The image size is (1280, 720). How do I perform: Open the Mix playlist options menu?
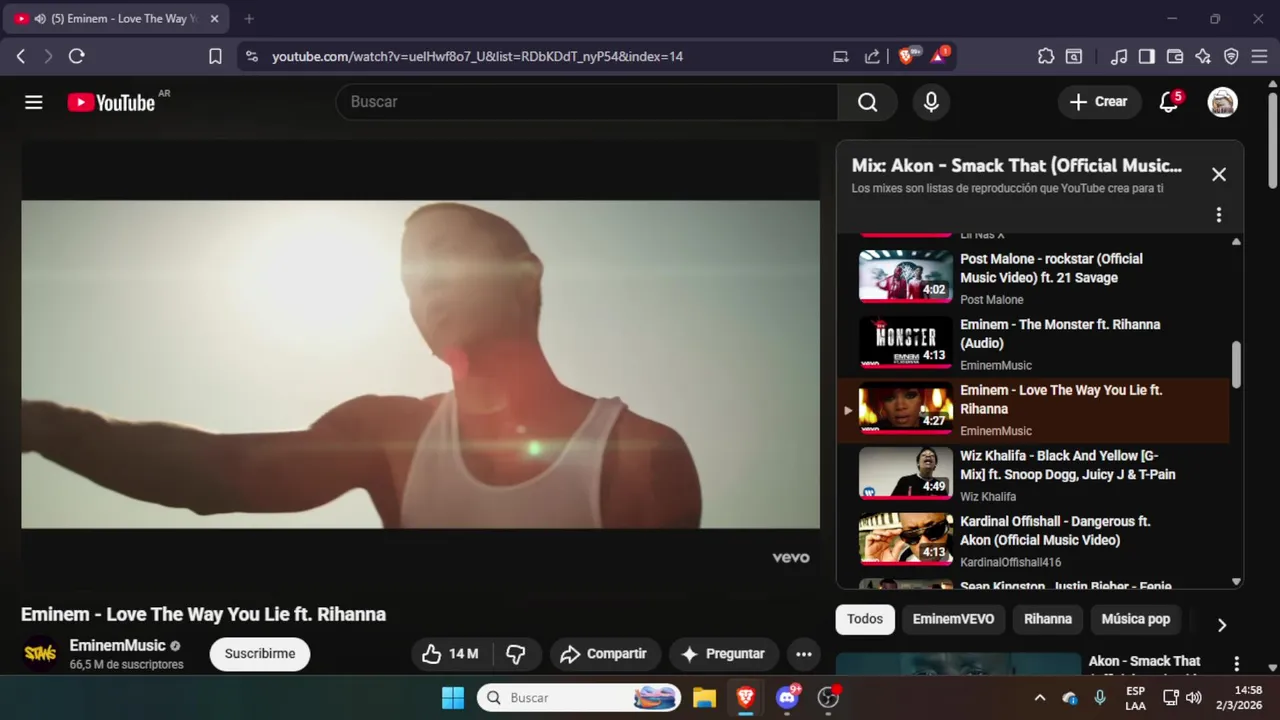tap(1218, 215)
